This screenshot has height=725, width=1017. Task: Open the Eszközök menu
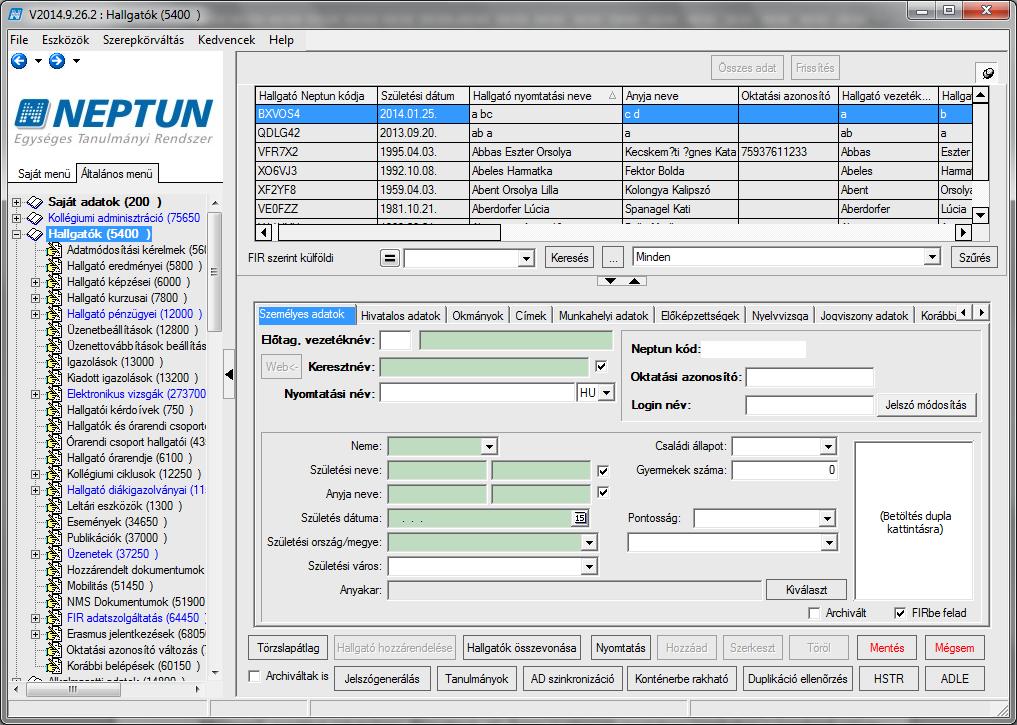click(66, 40)
